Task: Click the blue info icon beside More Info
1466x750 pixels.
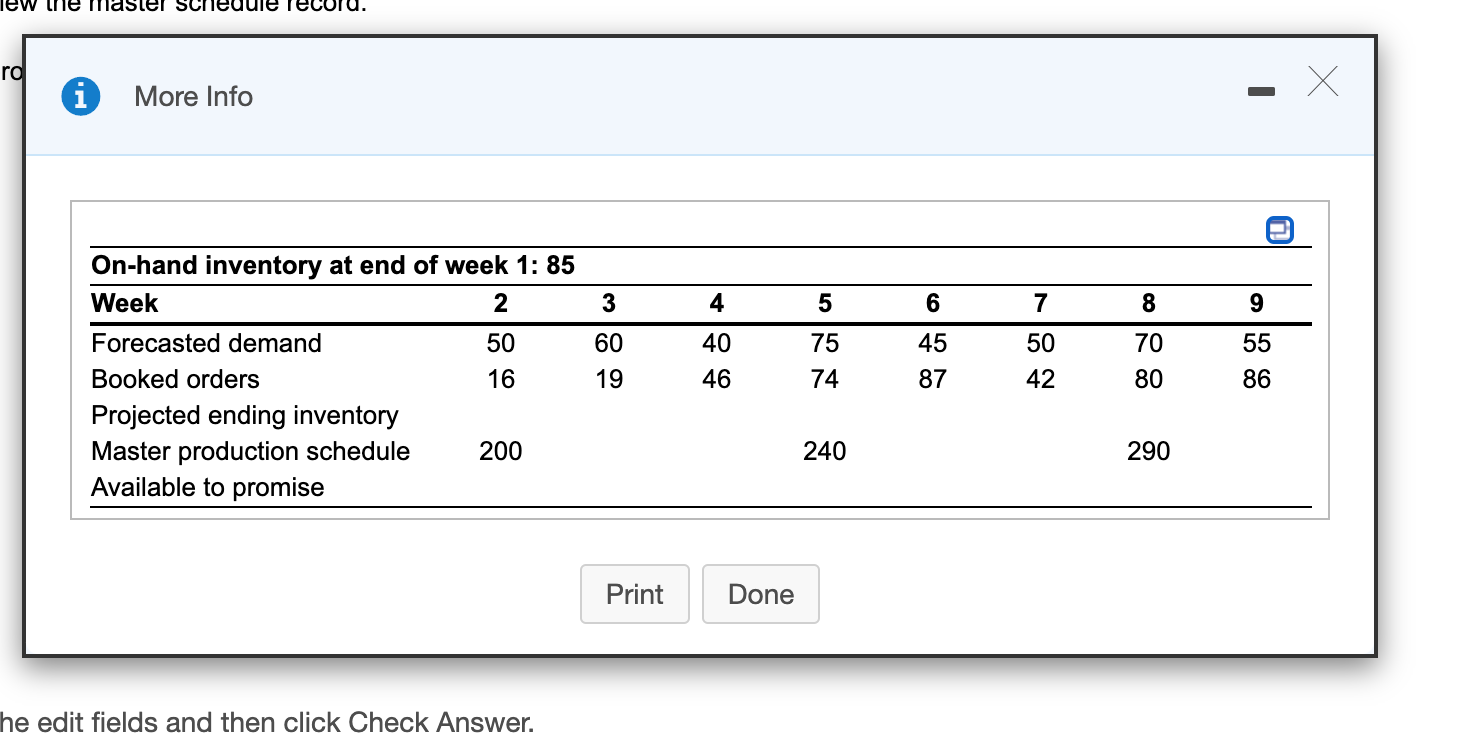Action: [x=81, y=96]
